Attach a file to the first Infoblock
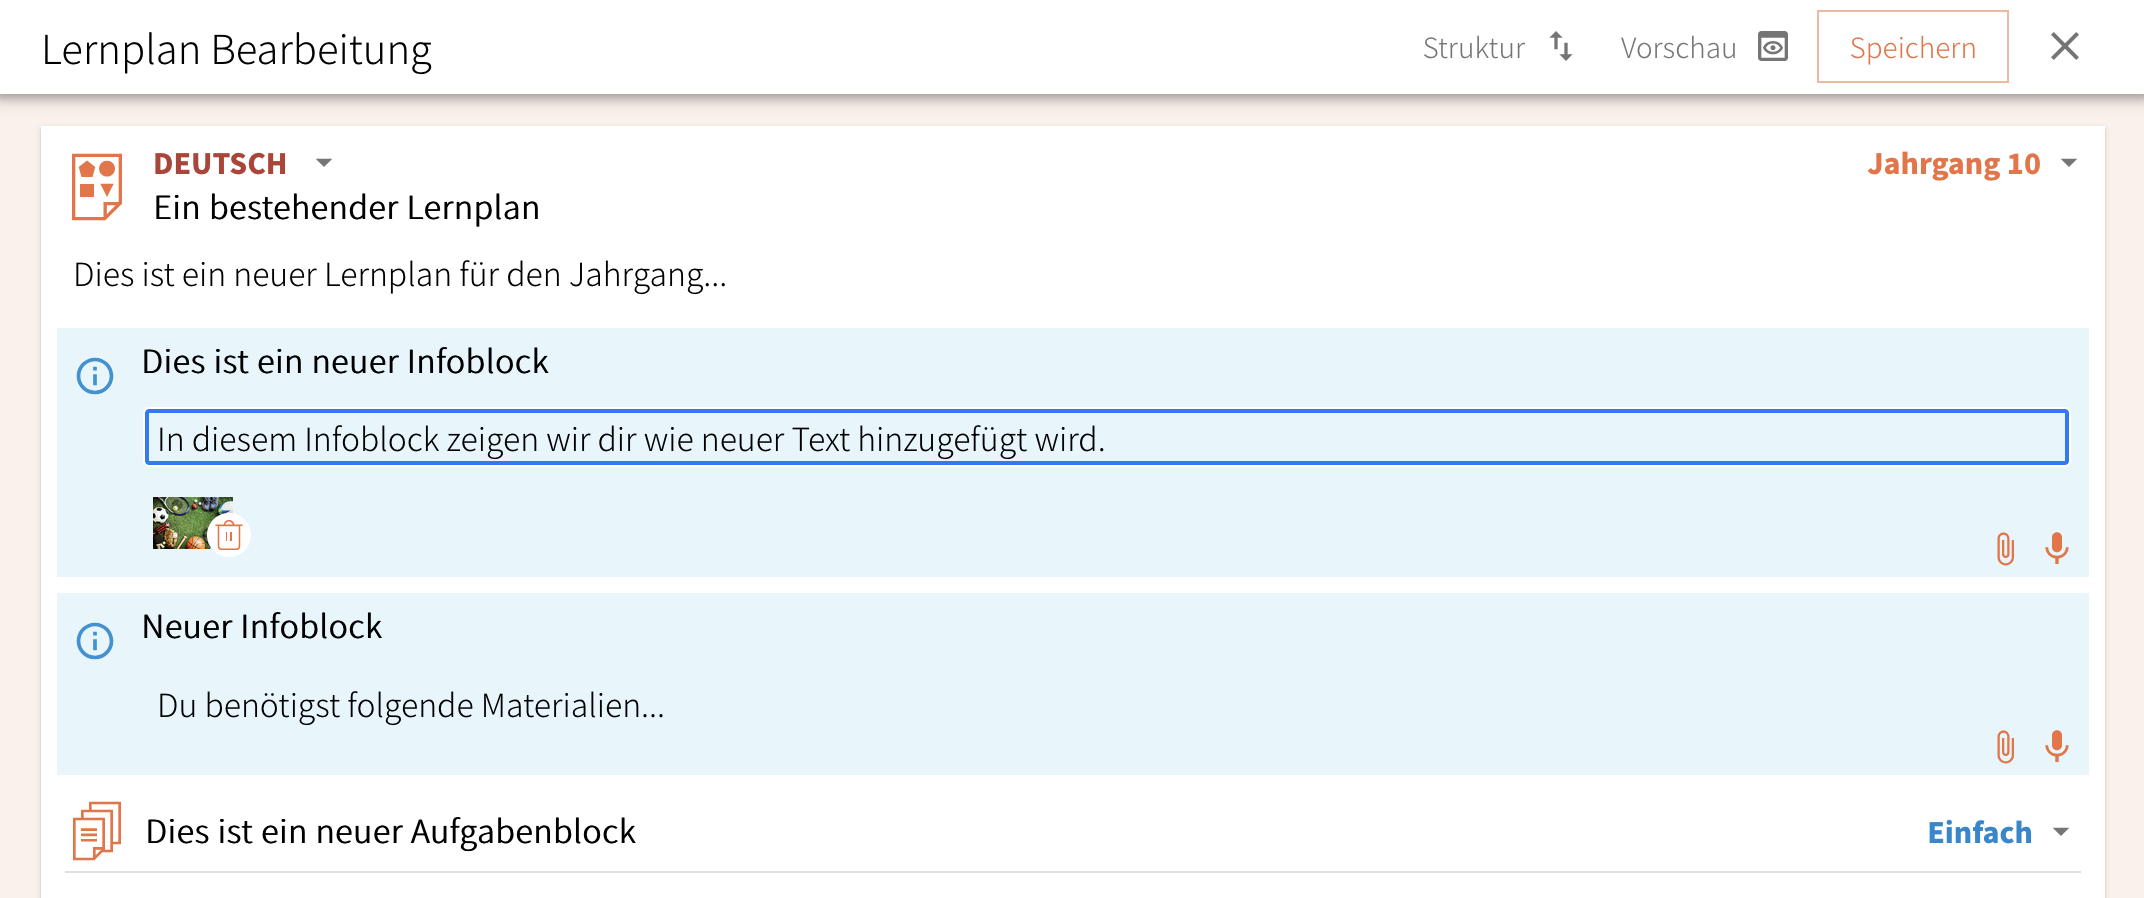Image resolution: width=2144 pixels, height=898 pixels. (x=2005, y=548)
